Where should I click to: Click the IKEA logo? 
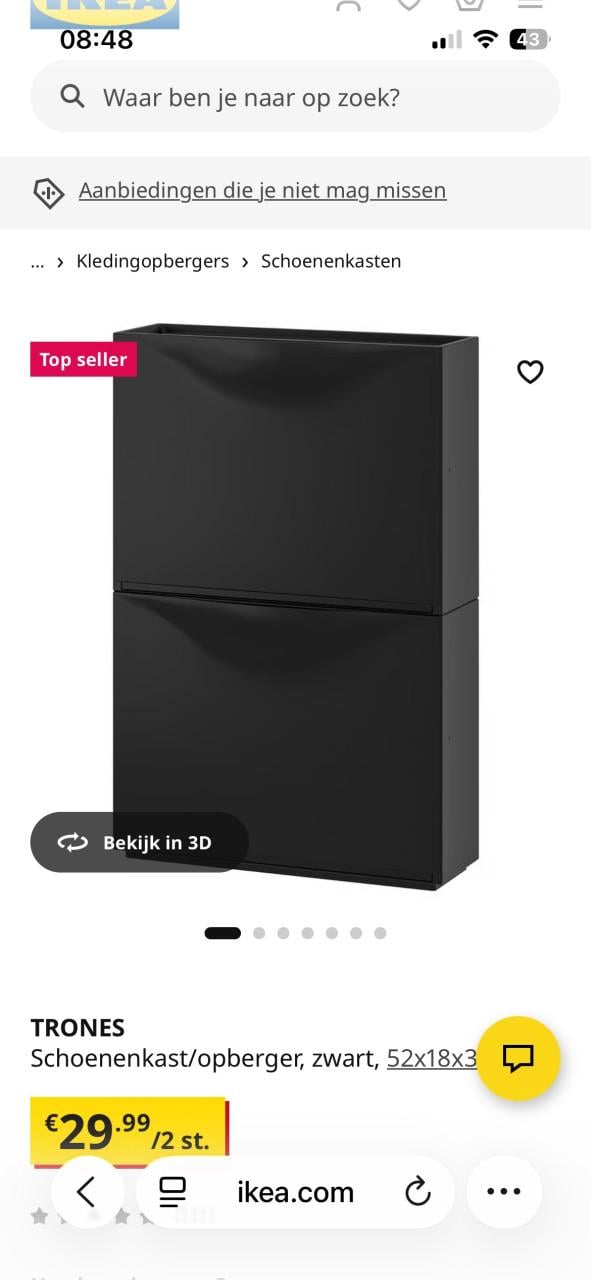coord(105,12)
